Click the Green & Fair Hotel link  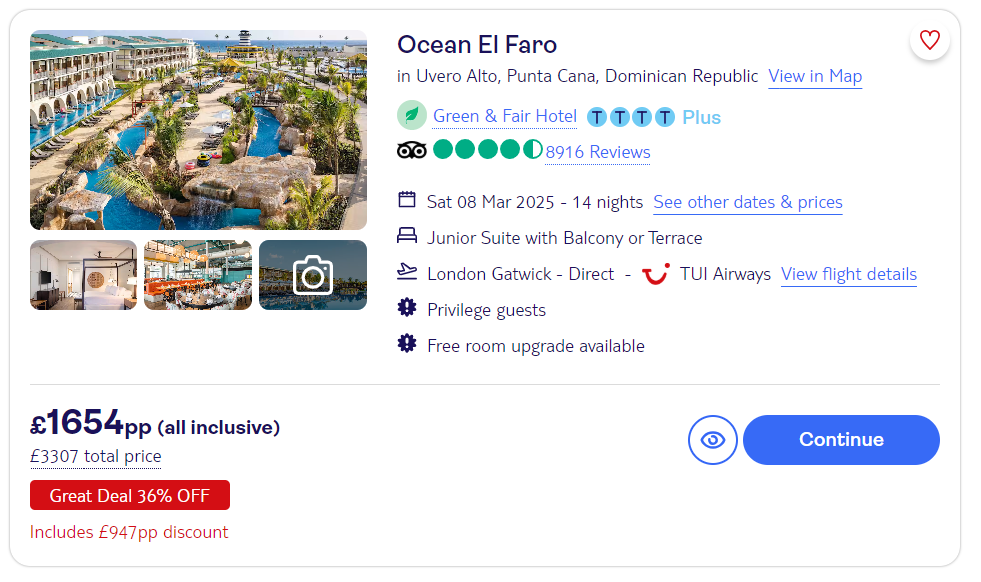pyautogui.click(x=505, y=117)
